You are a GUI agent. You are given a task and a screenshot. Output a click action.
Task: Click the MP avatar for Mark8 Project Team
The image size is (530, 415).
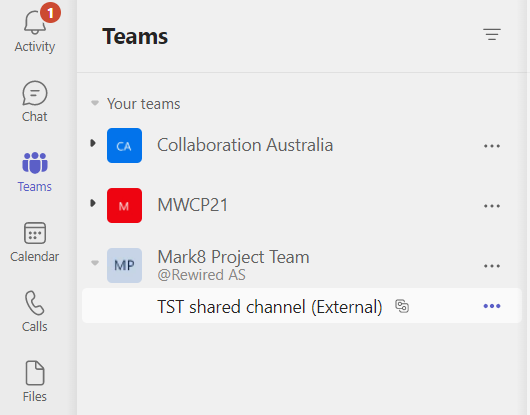124,265
